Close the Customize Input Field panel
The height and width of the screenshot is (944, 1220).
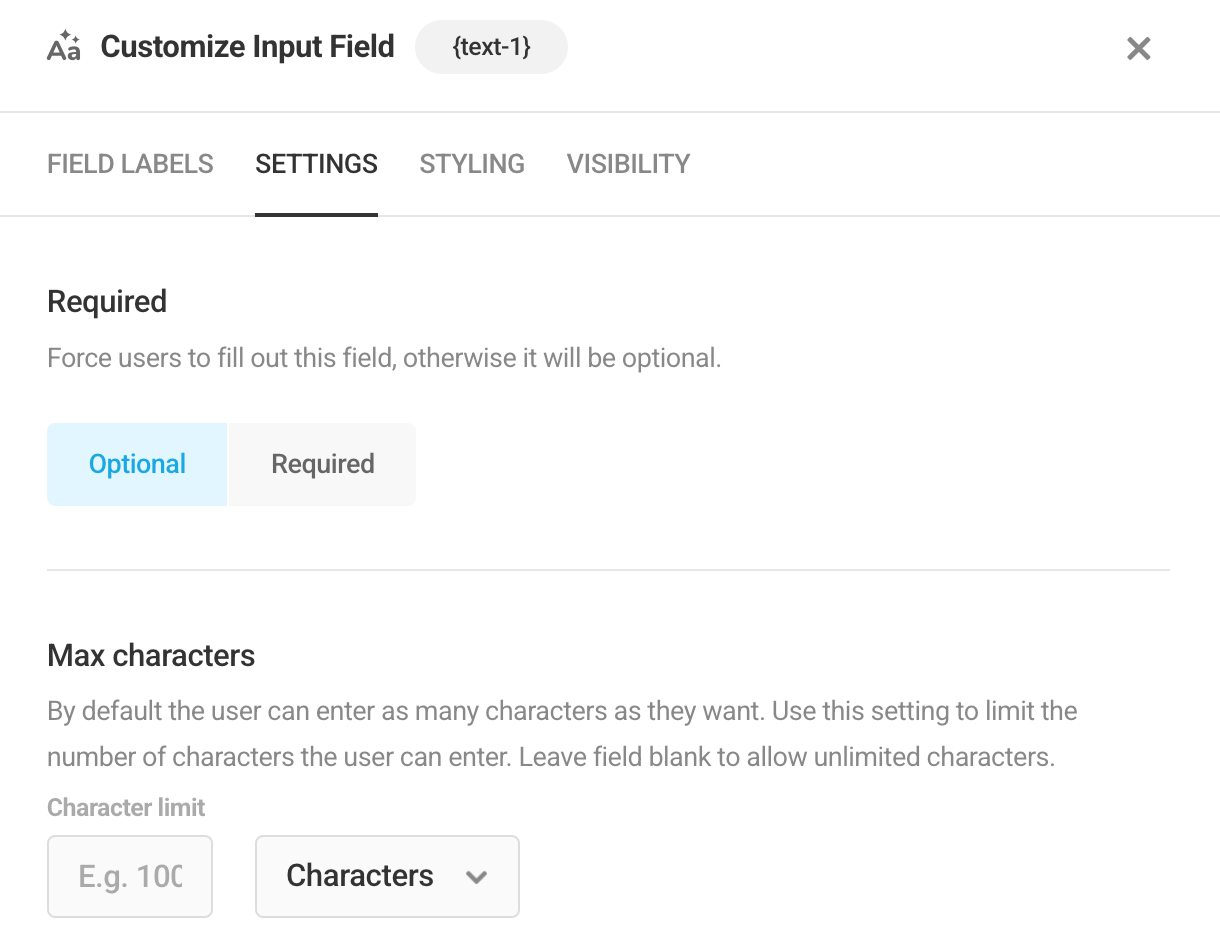tap(1138, 48)
